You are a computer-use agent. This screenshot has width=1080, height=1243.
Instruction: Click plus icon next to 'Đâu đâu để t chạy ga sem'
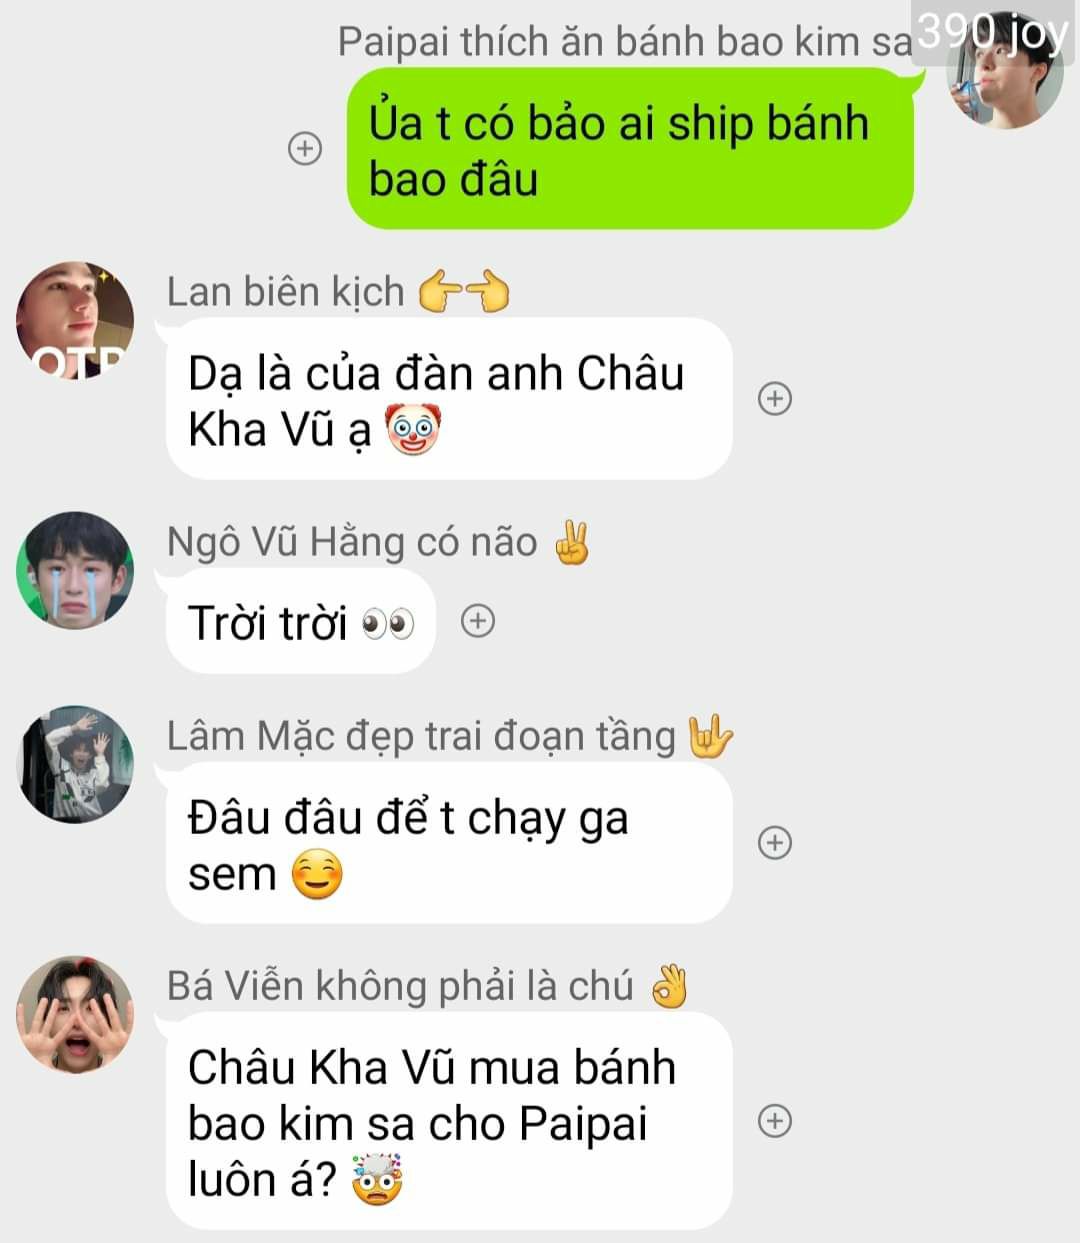[775, 843]
